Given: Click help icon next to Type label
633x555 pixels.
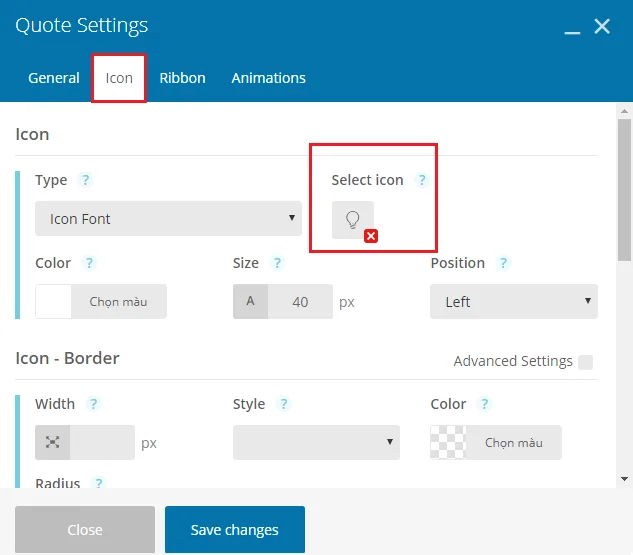Looking at the screenshot, I should click(x=86, y=180).
